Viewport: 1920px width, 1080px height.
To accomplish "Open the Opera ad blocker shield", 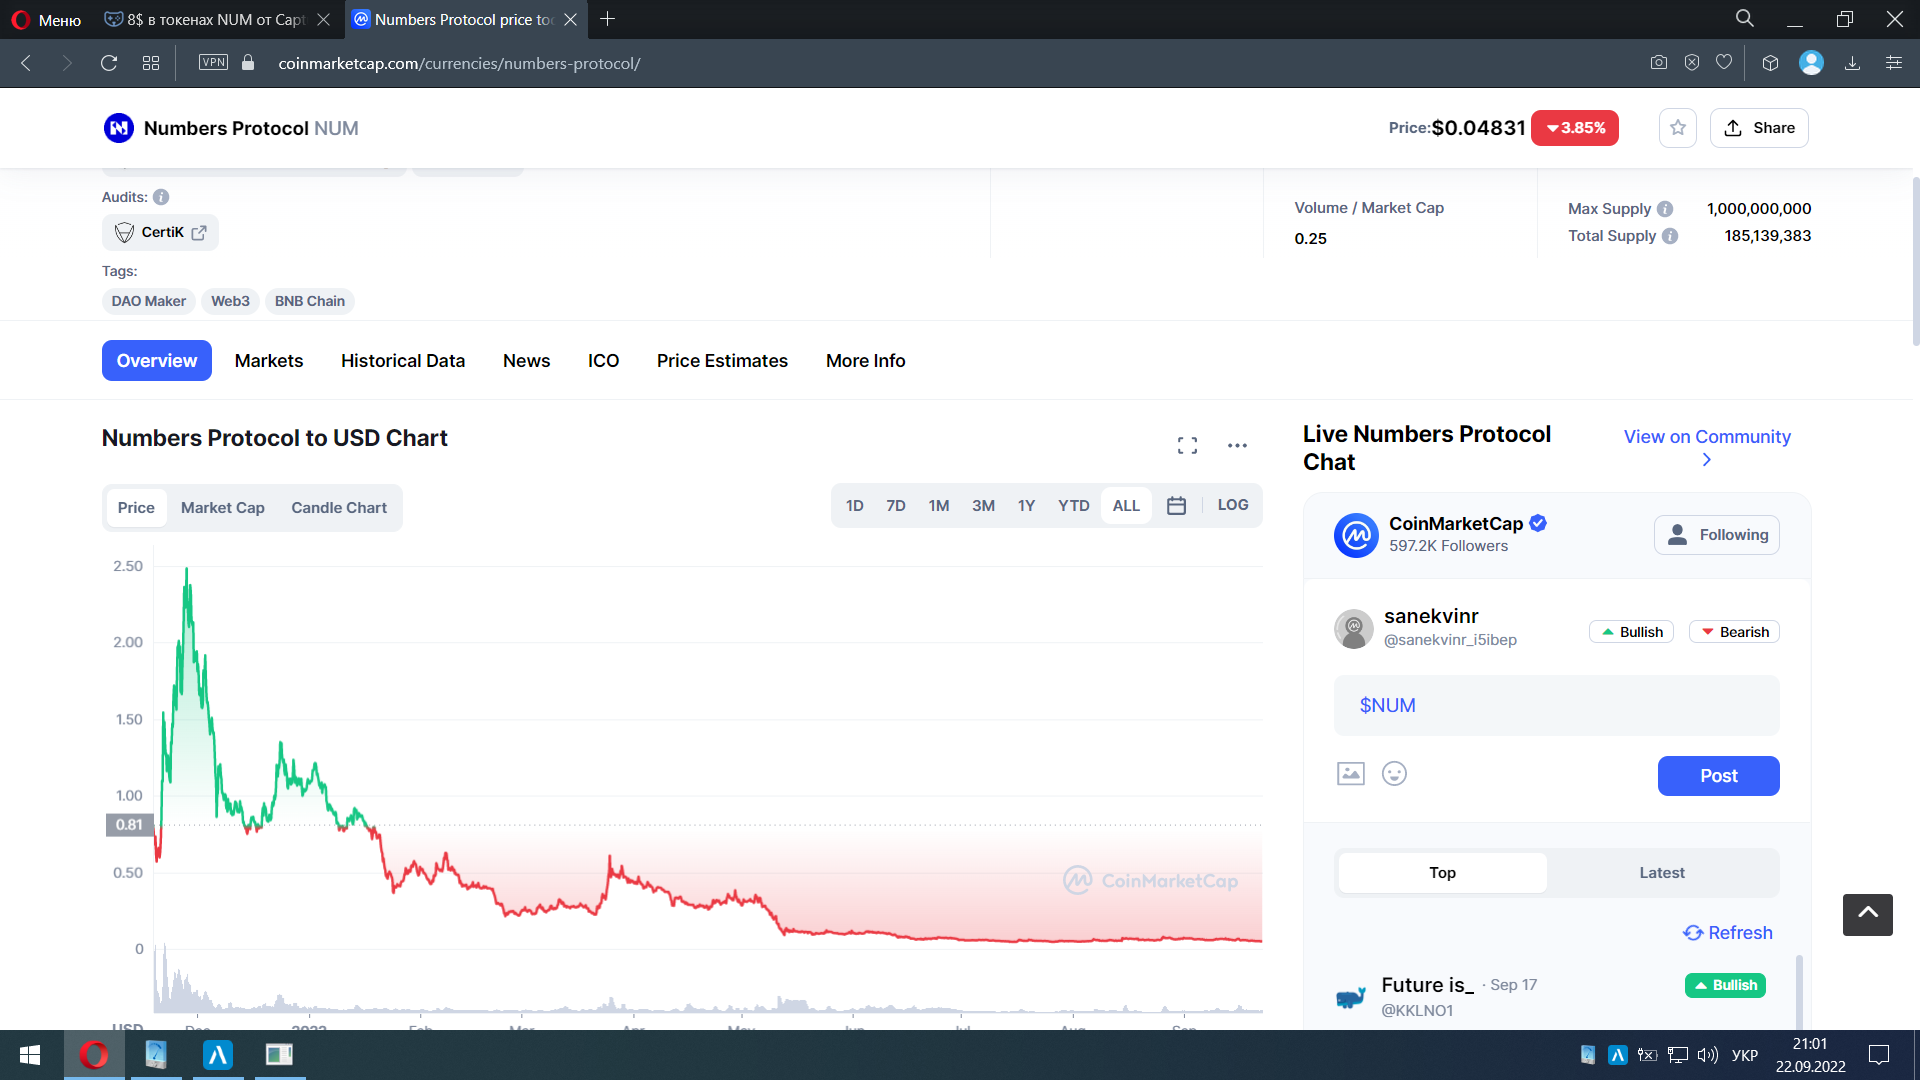I will 1692,63.
